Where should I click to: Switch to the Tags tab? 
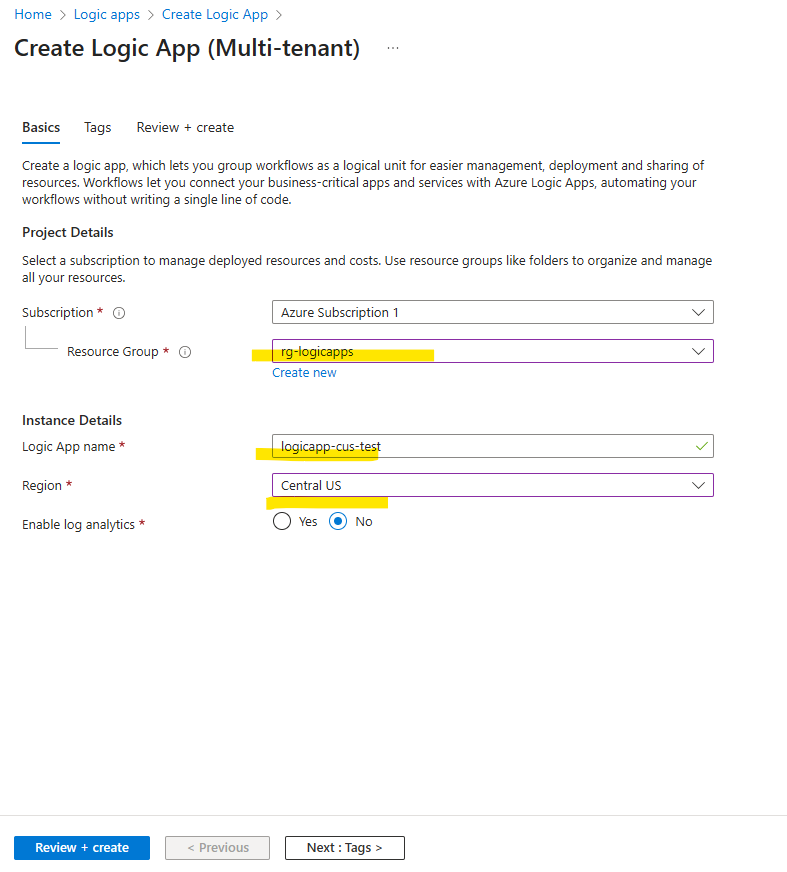[98, 127]
